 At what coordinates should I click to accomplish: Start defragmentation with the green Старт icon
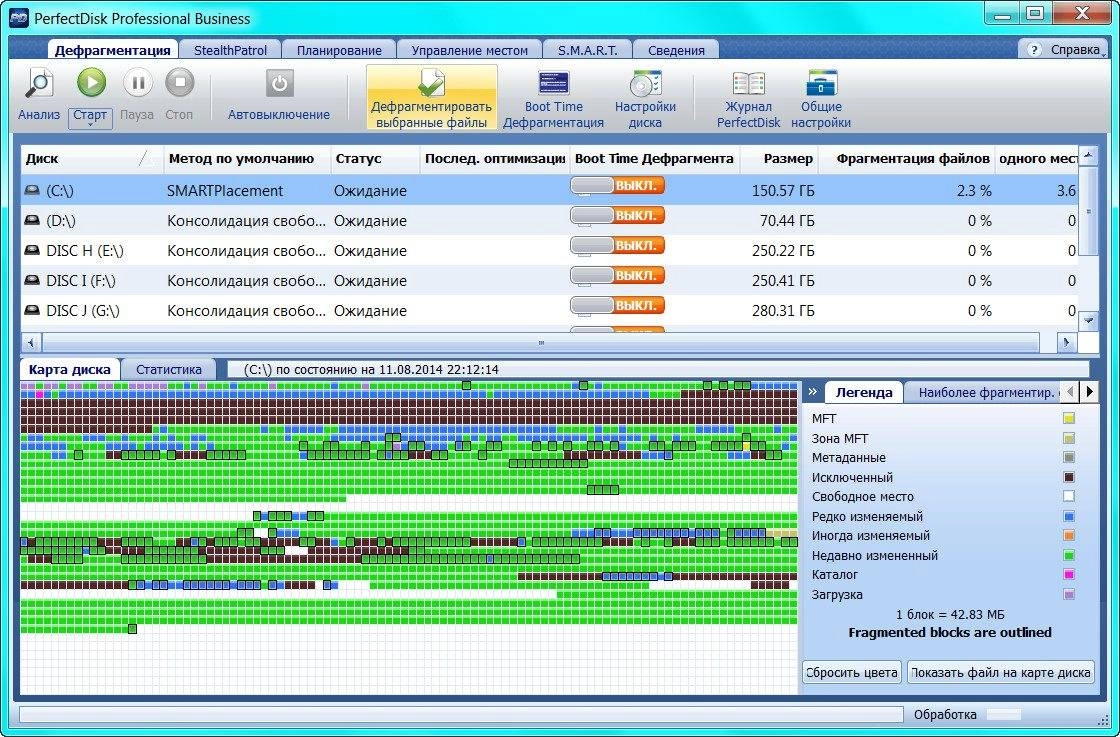(91, 83)
